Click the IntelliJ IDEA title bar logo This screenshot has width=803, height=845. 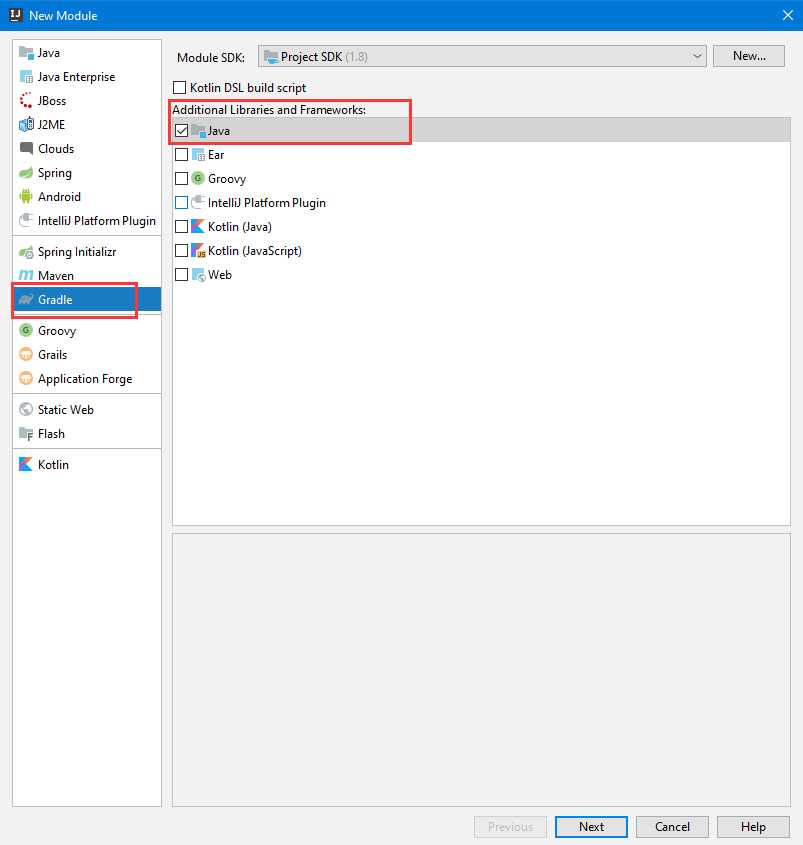coord(16,15)
